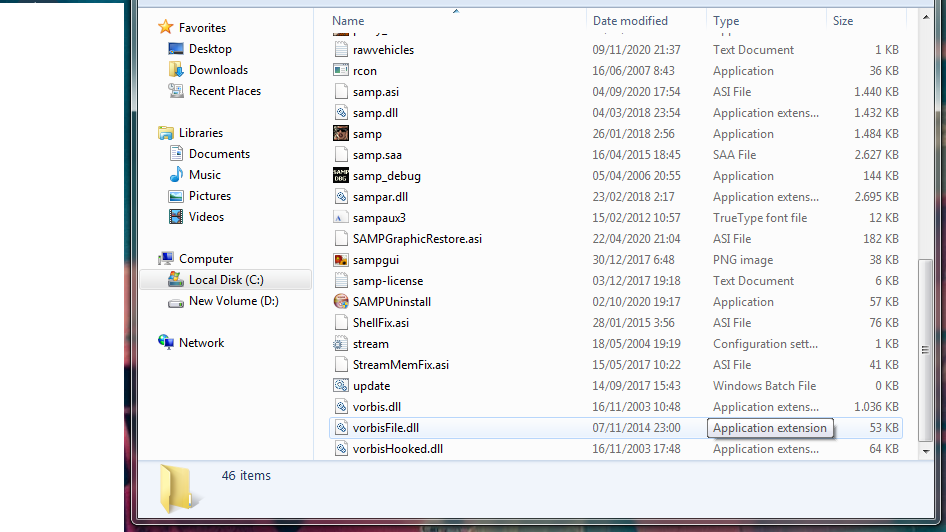
Task: Click the sampaux3 font file icon
Action: point(341,218)
